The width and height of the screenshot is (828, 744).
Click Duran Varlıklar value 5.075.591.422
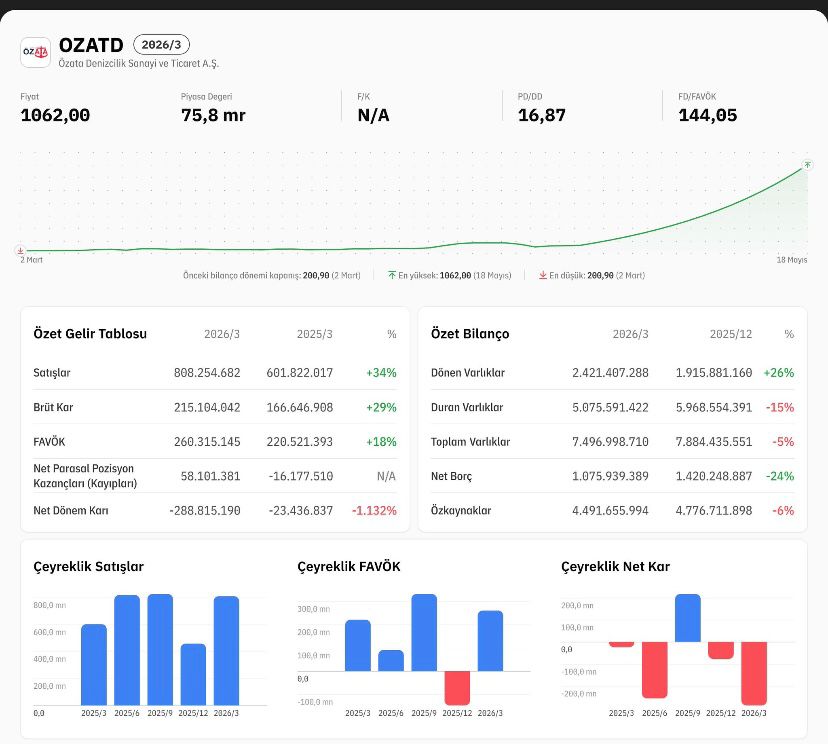[x=610, y=408]
